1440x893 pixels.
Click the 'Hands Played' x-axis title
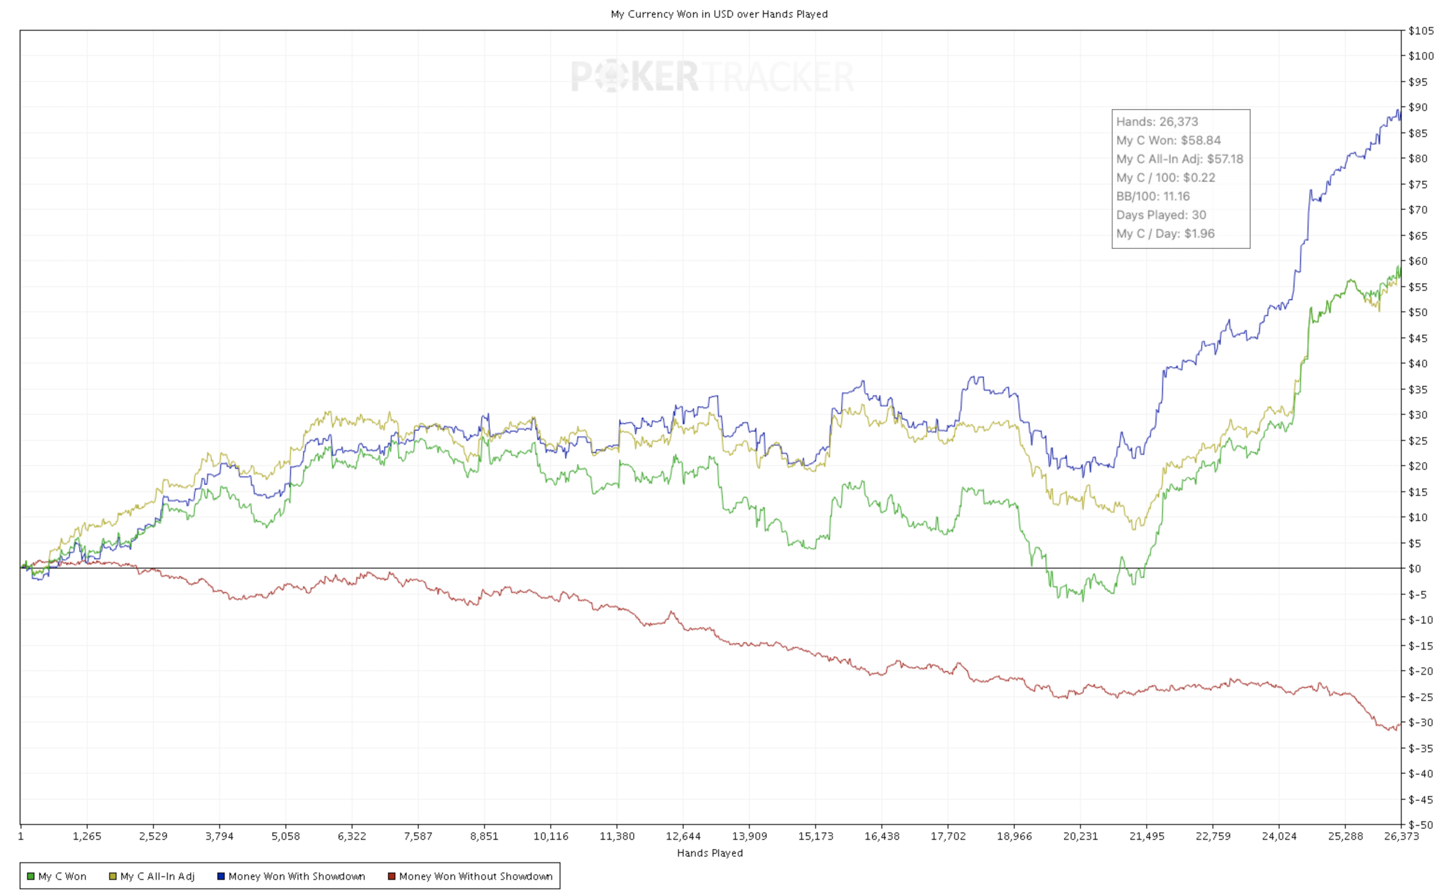click(710, 853)
